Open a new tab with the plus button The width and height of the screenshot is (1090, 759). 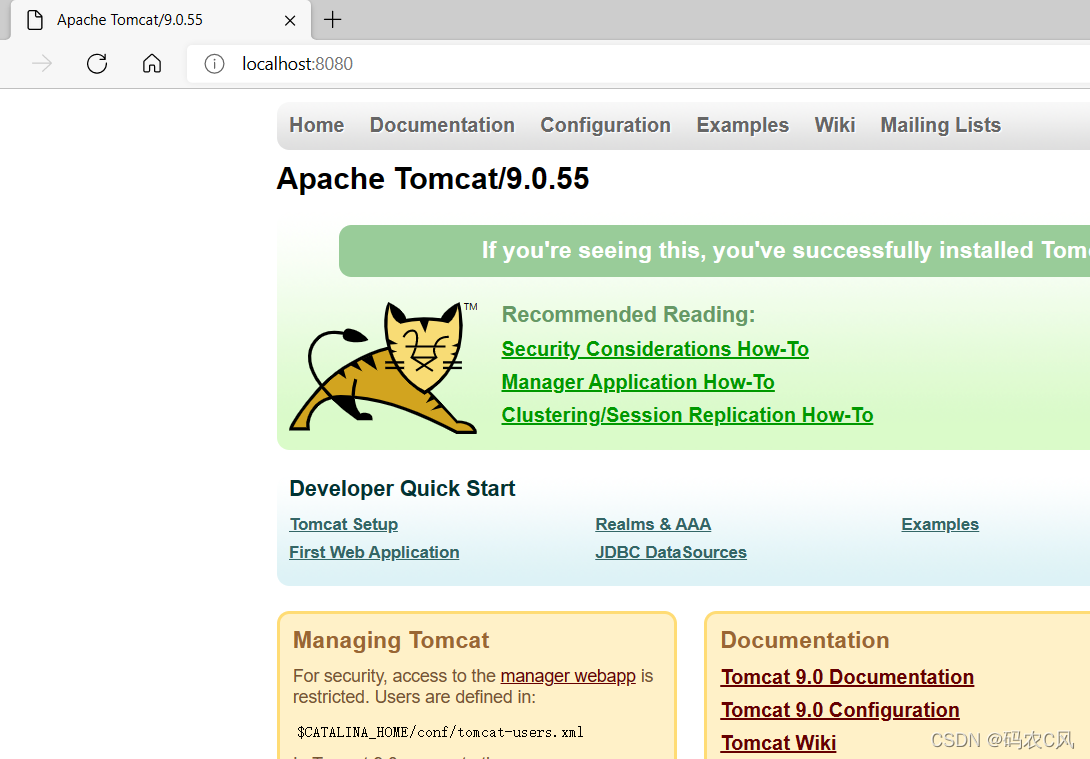(x=332, y=19)
